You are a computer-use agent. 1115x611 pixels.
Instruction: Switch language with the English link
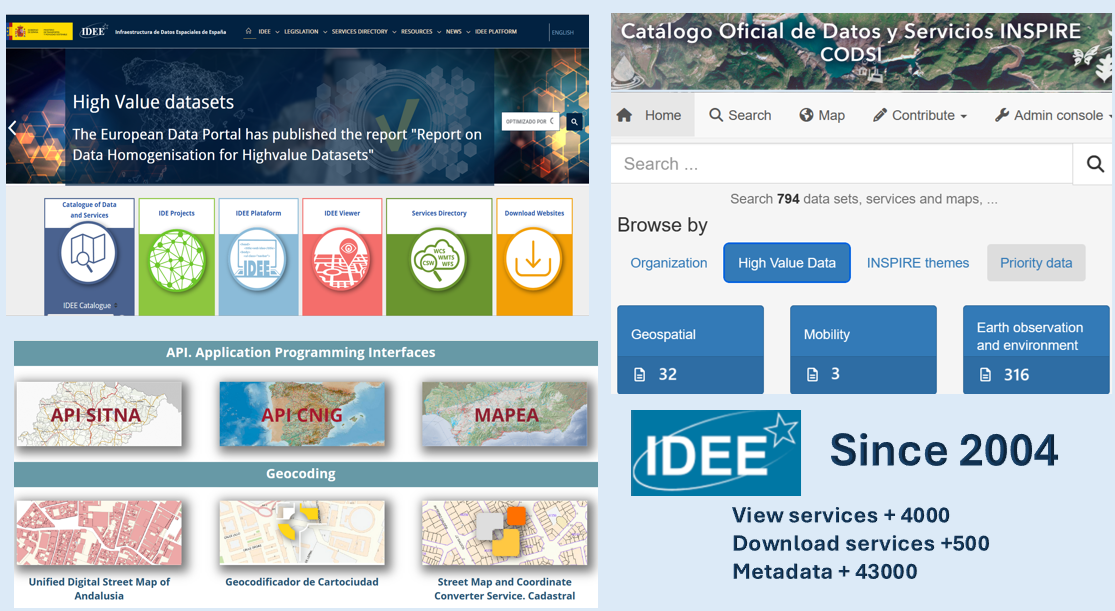tap(562, 32)
